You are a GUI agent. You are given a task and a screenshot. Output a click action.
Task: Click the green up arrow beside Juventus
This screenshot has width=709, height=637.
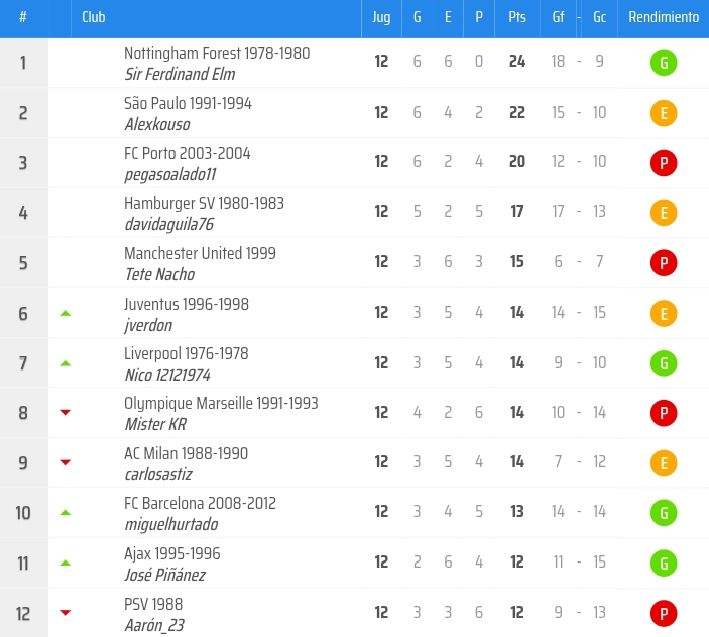point(66,313)
